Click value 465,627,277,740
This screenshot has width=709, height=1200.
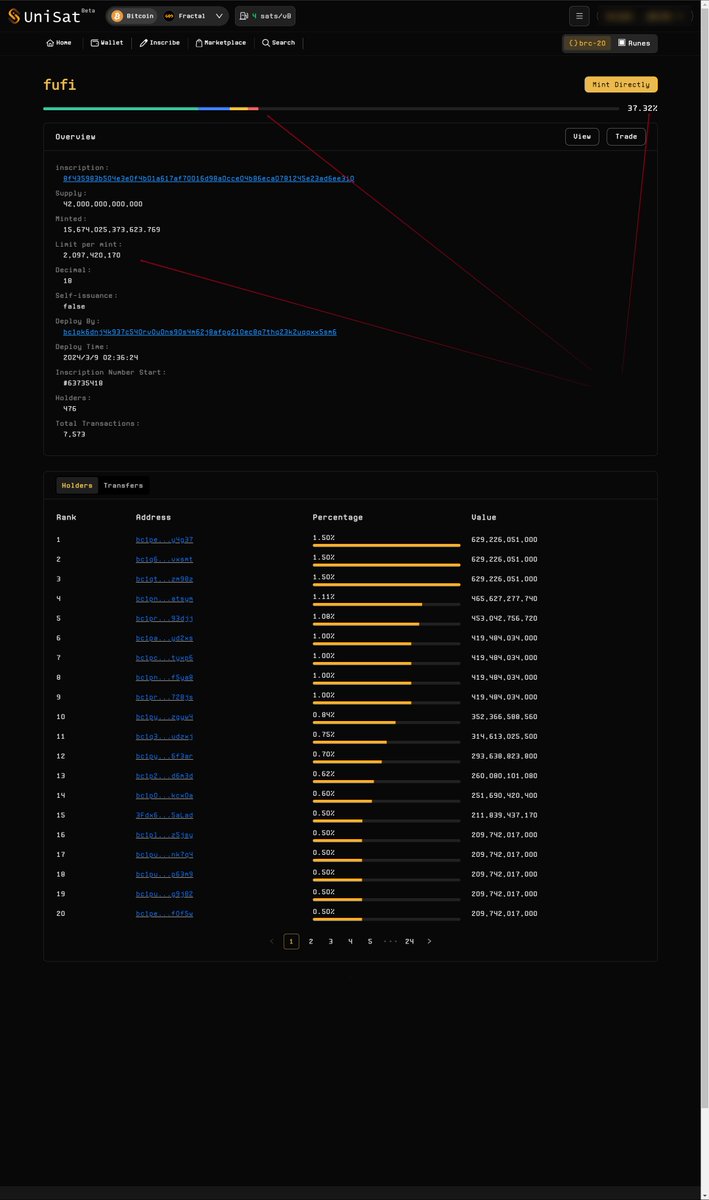pyautogui.click(x=504, y=598)
